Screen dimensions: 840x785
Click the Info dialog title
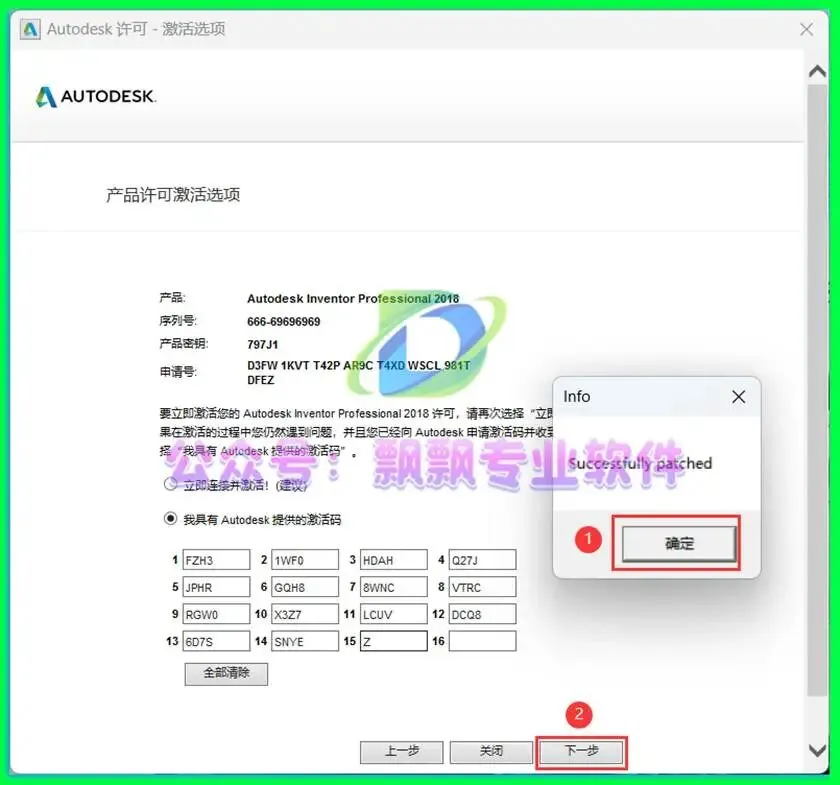click(576, 397)
